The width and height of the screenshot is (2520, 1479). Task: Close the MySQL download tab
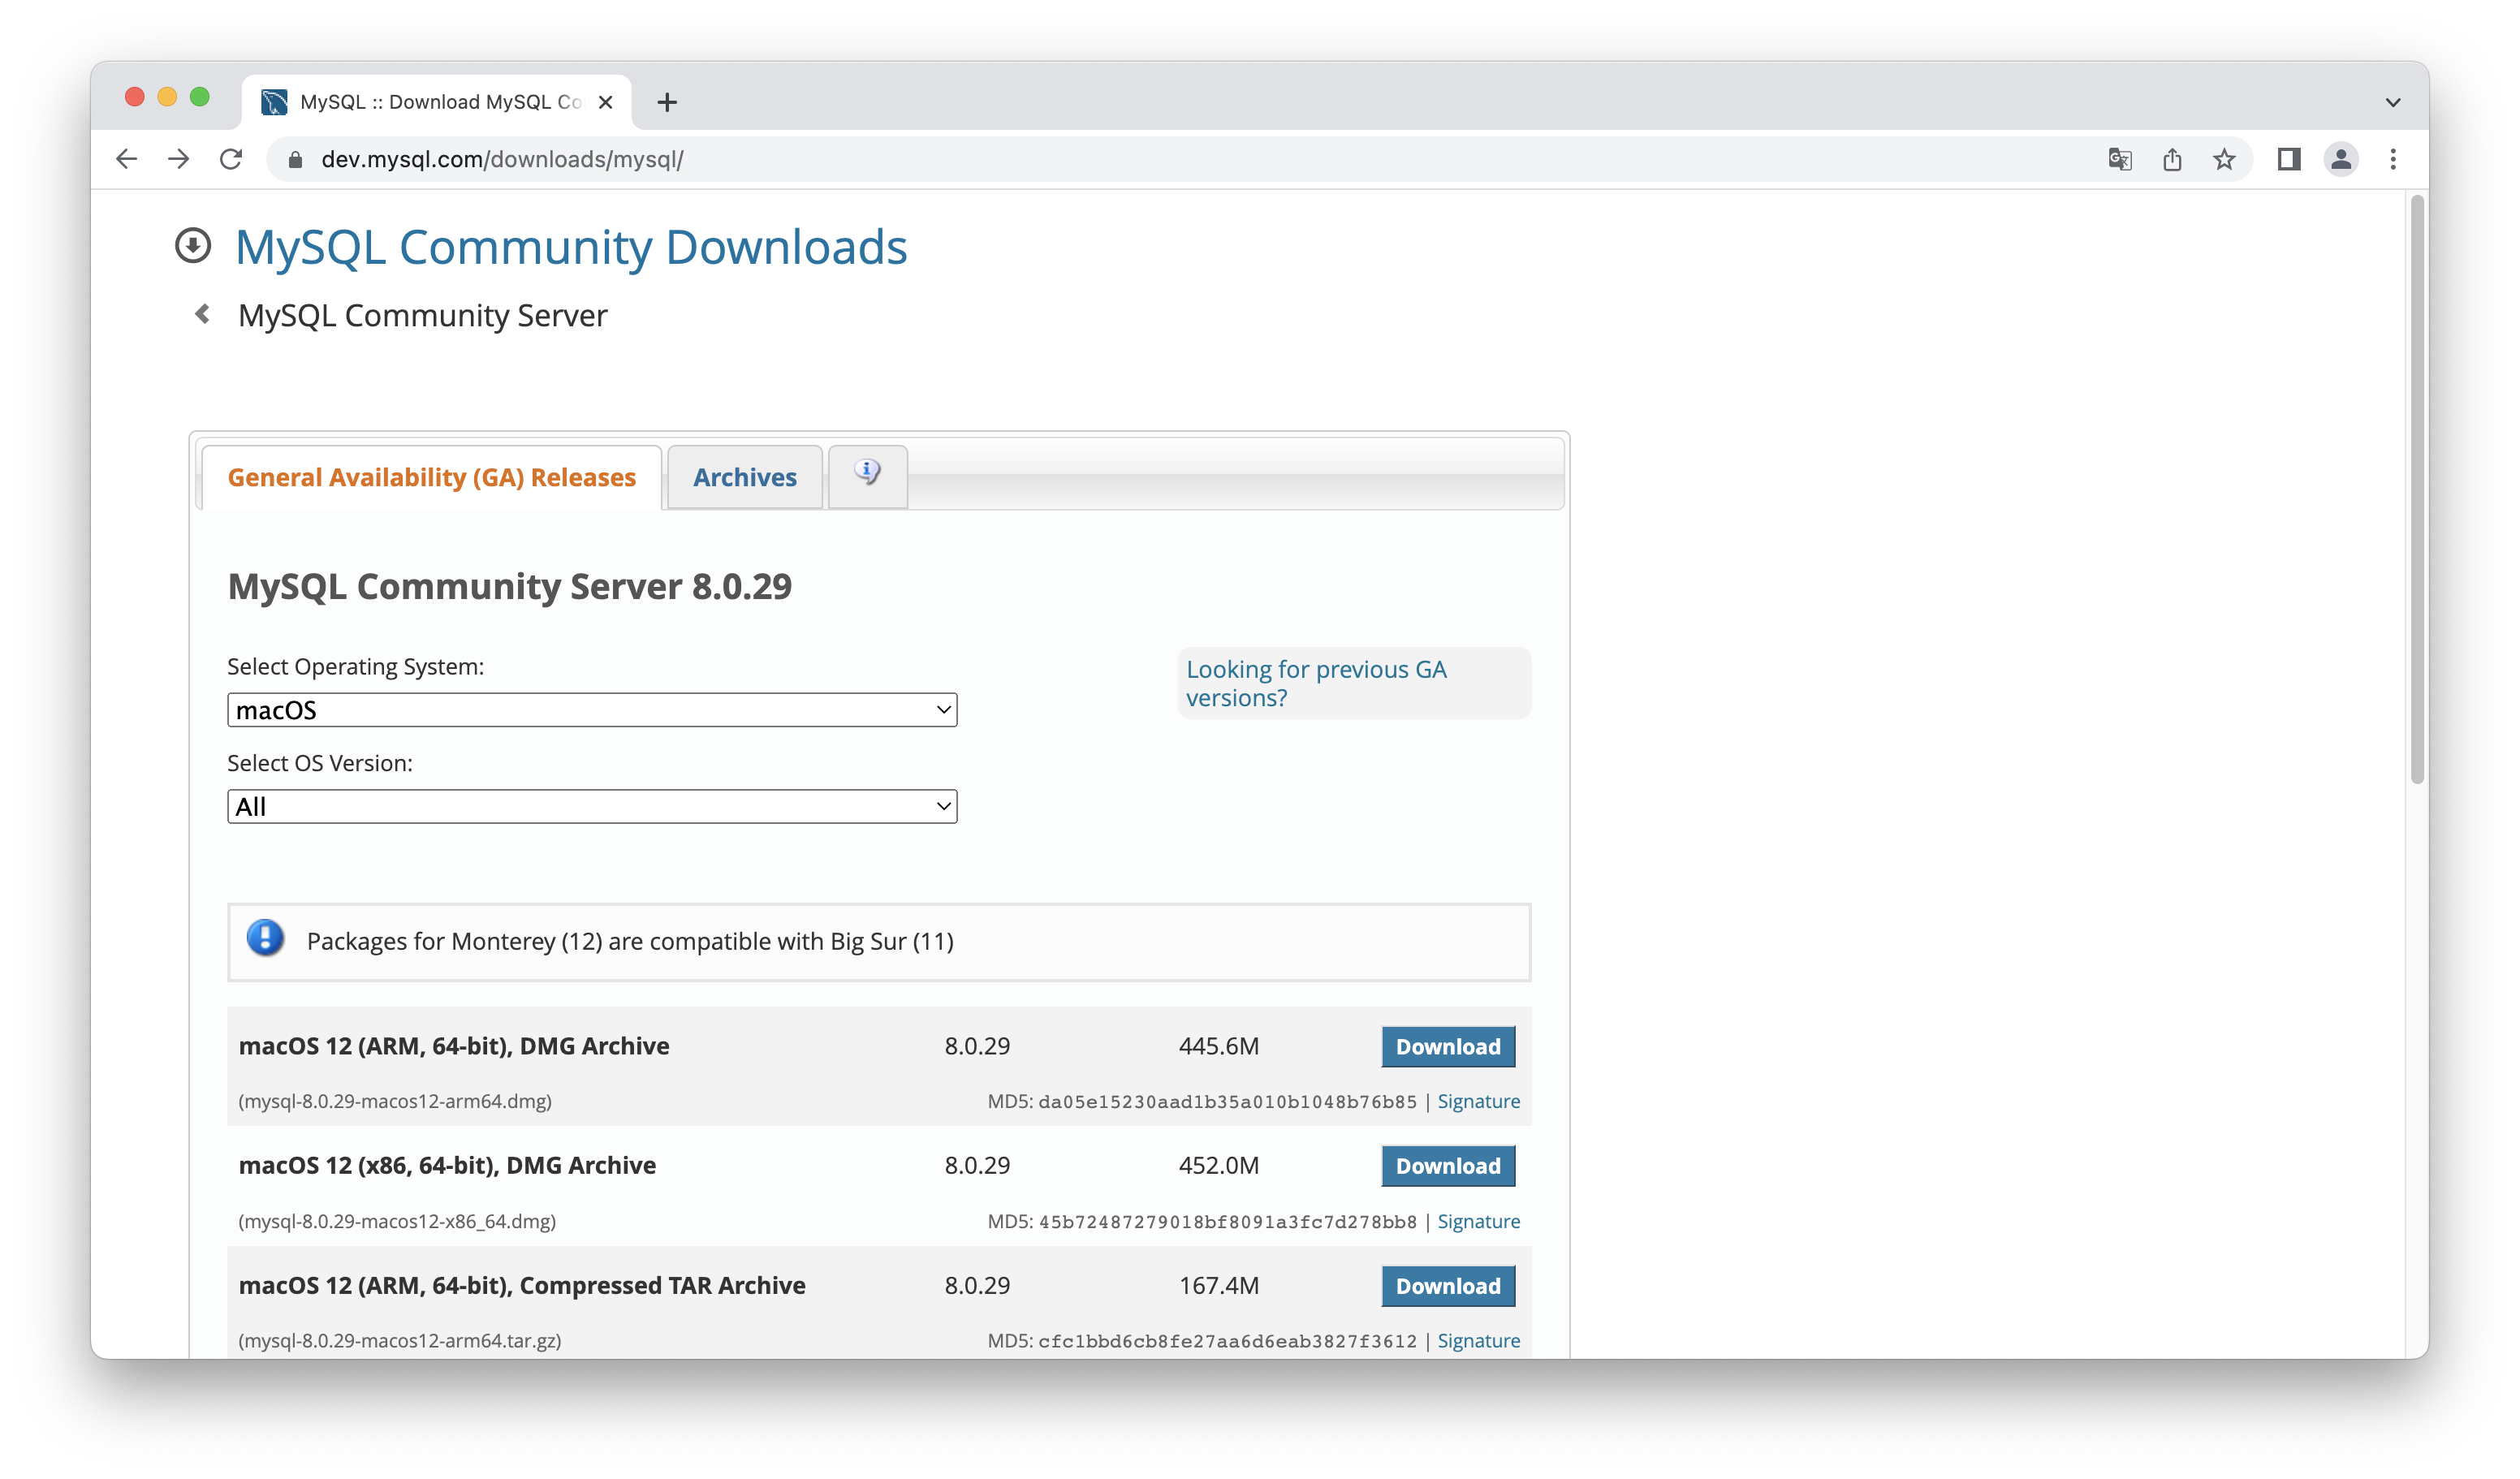click(x=605, y=102)
